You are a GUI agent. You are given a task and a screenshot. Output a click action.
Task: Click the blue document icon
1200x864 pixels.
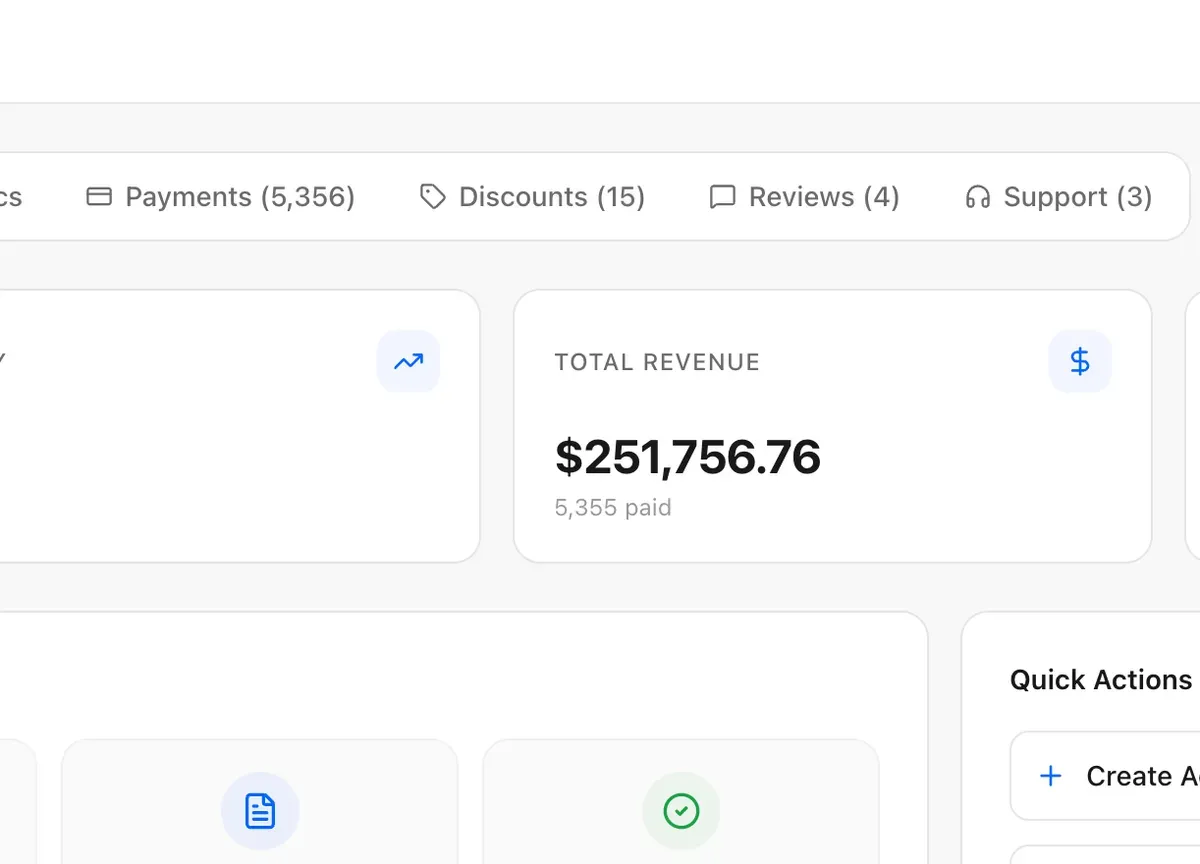coord(260,811)
